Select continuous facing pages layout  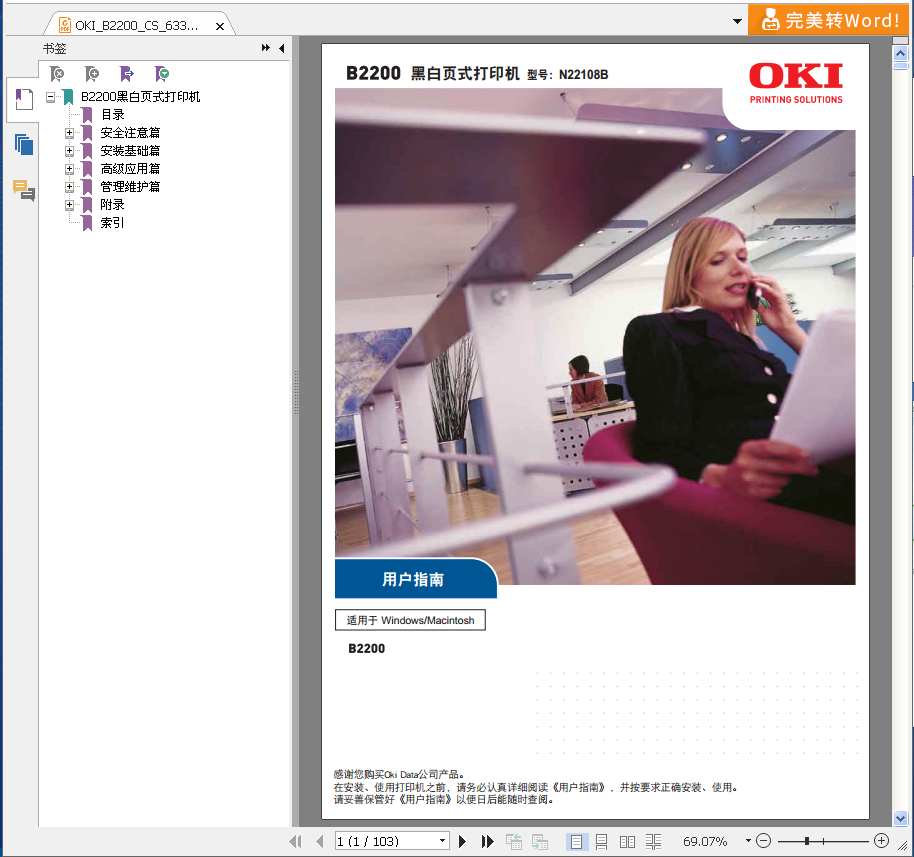click(x=653, y=841)
